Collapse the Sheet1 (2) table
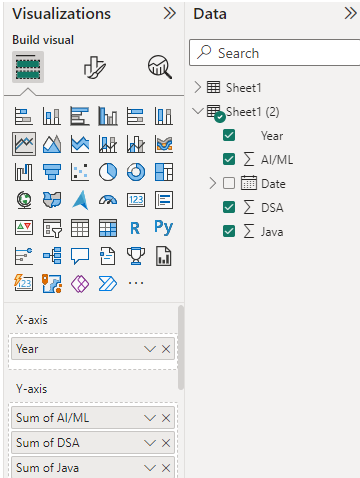The height and width of the screenshot is (478, 360). click(x=198, y=111)
